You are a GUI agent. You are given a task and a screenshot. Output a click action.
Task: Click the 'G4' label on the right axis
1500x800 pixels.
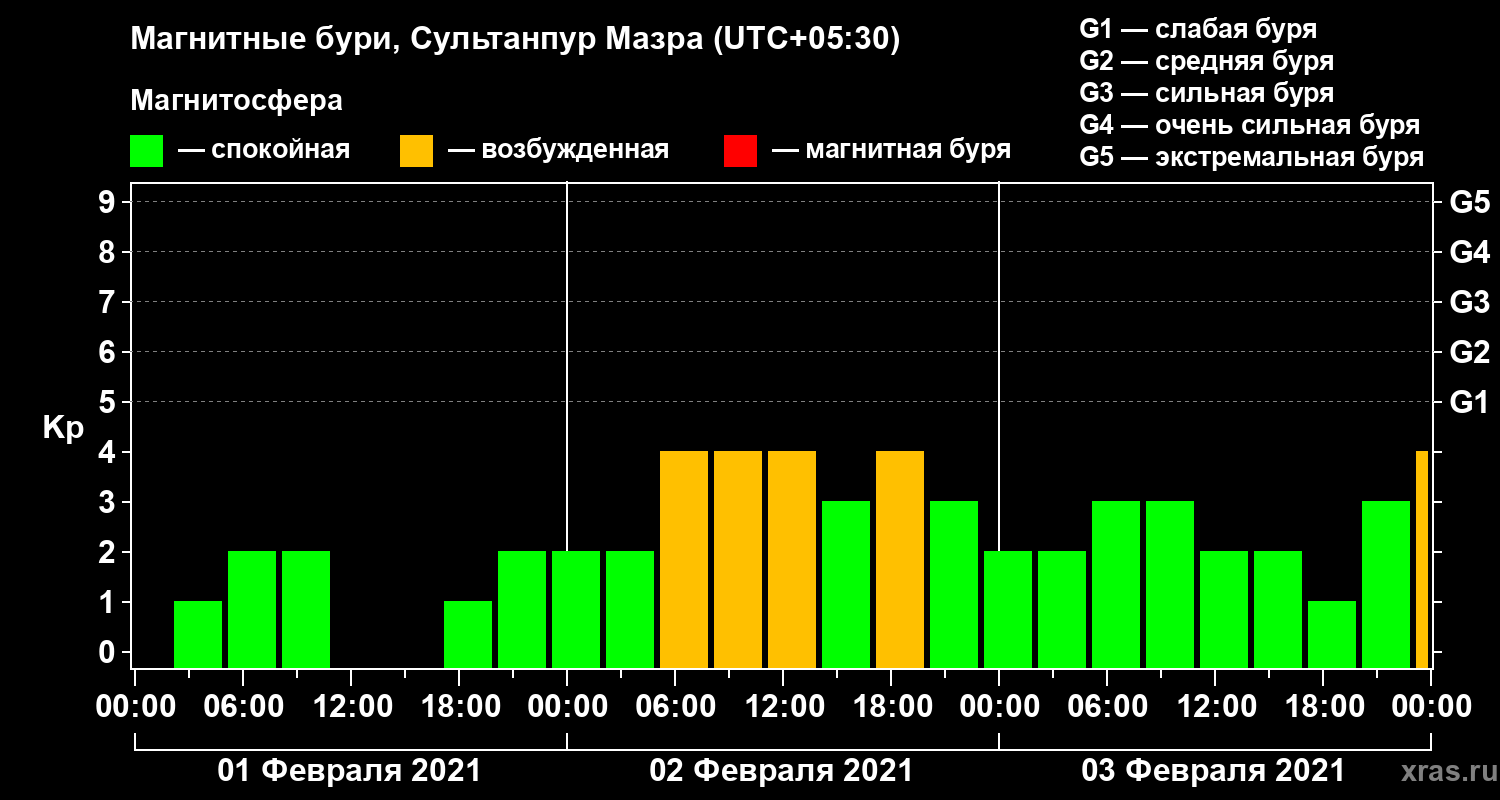tap(1469, 252)
